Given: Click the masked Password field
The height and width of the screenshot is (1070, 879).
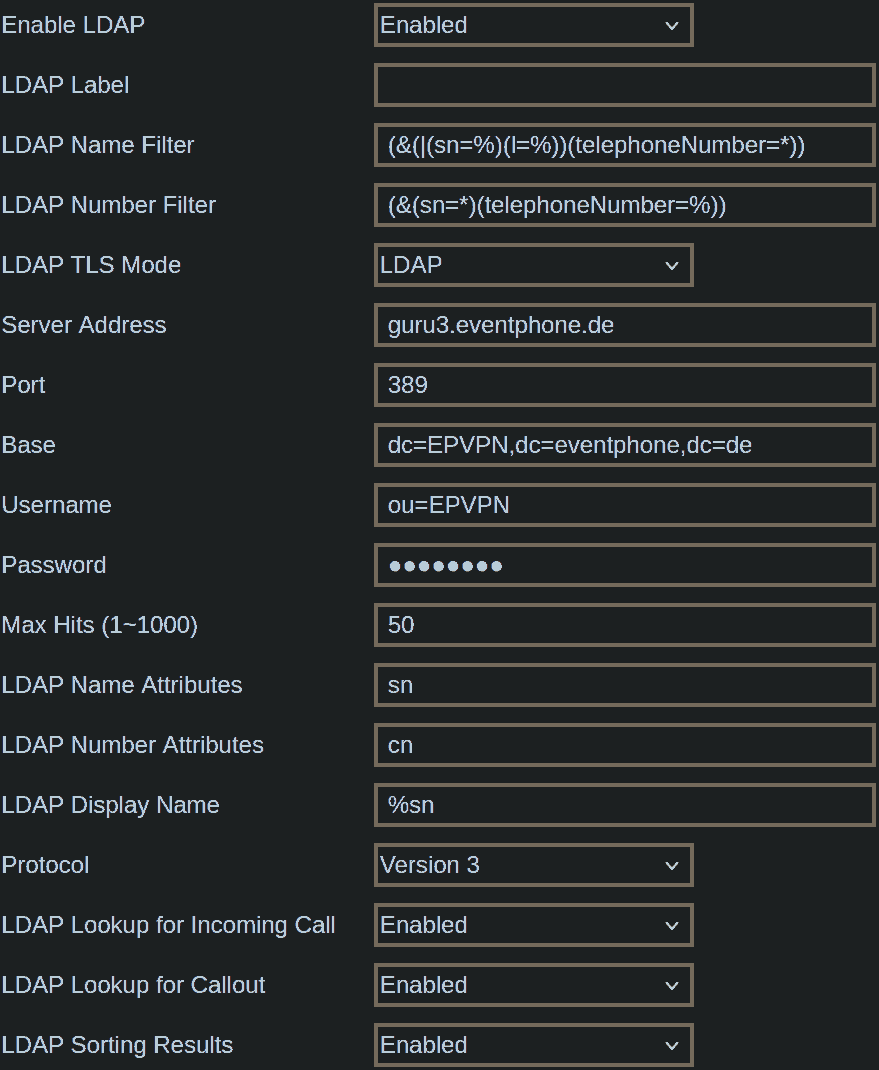Looking at the screenshot, I should click(x=625, y=566).
